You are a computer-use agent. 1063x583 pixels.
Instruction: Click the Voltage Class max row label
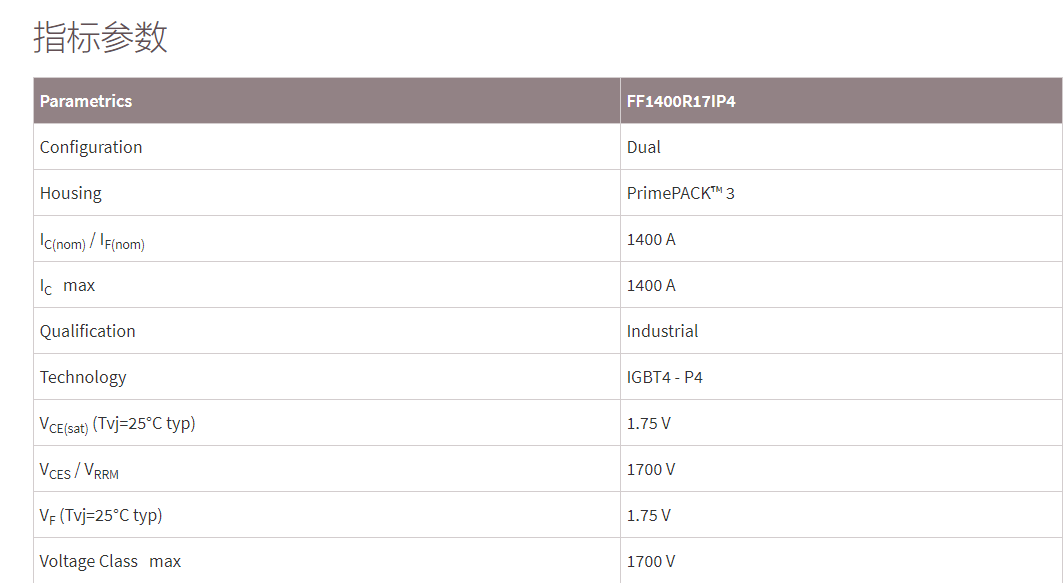pos(110,561)
